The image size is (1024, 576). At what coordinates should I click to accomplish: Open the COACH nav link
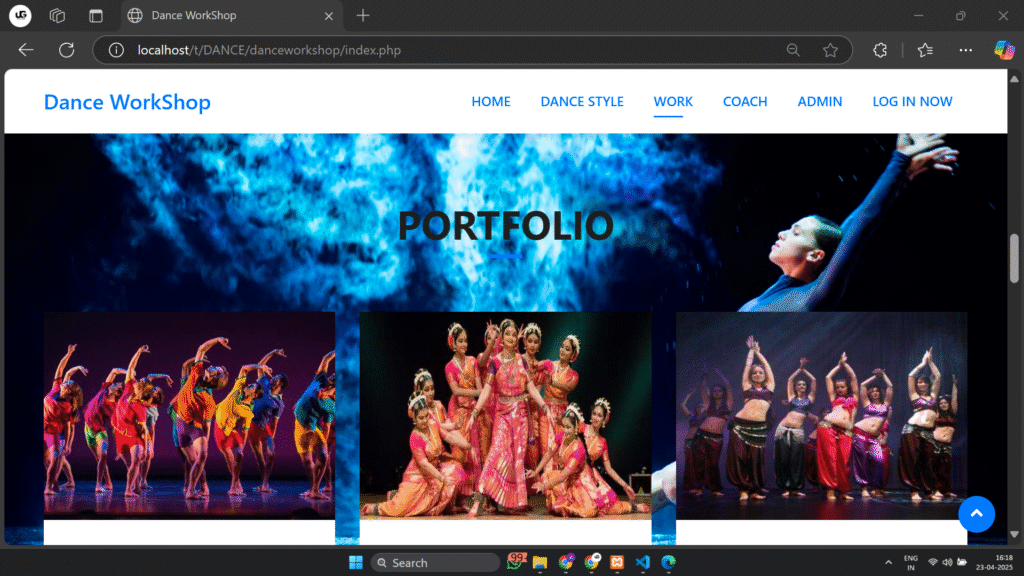744,102
